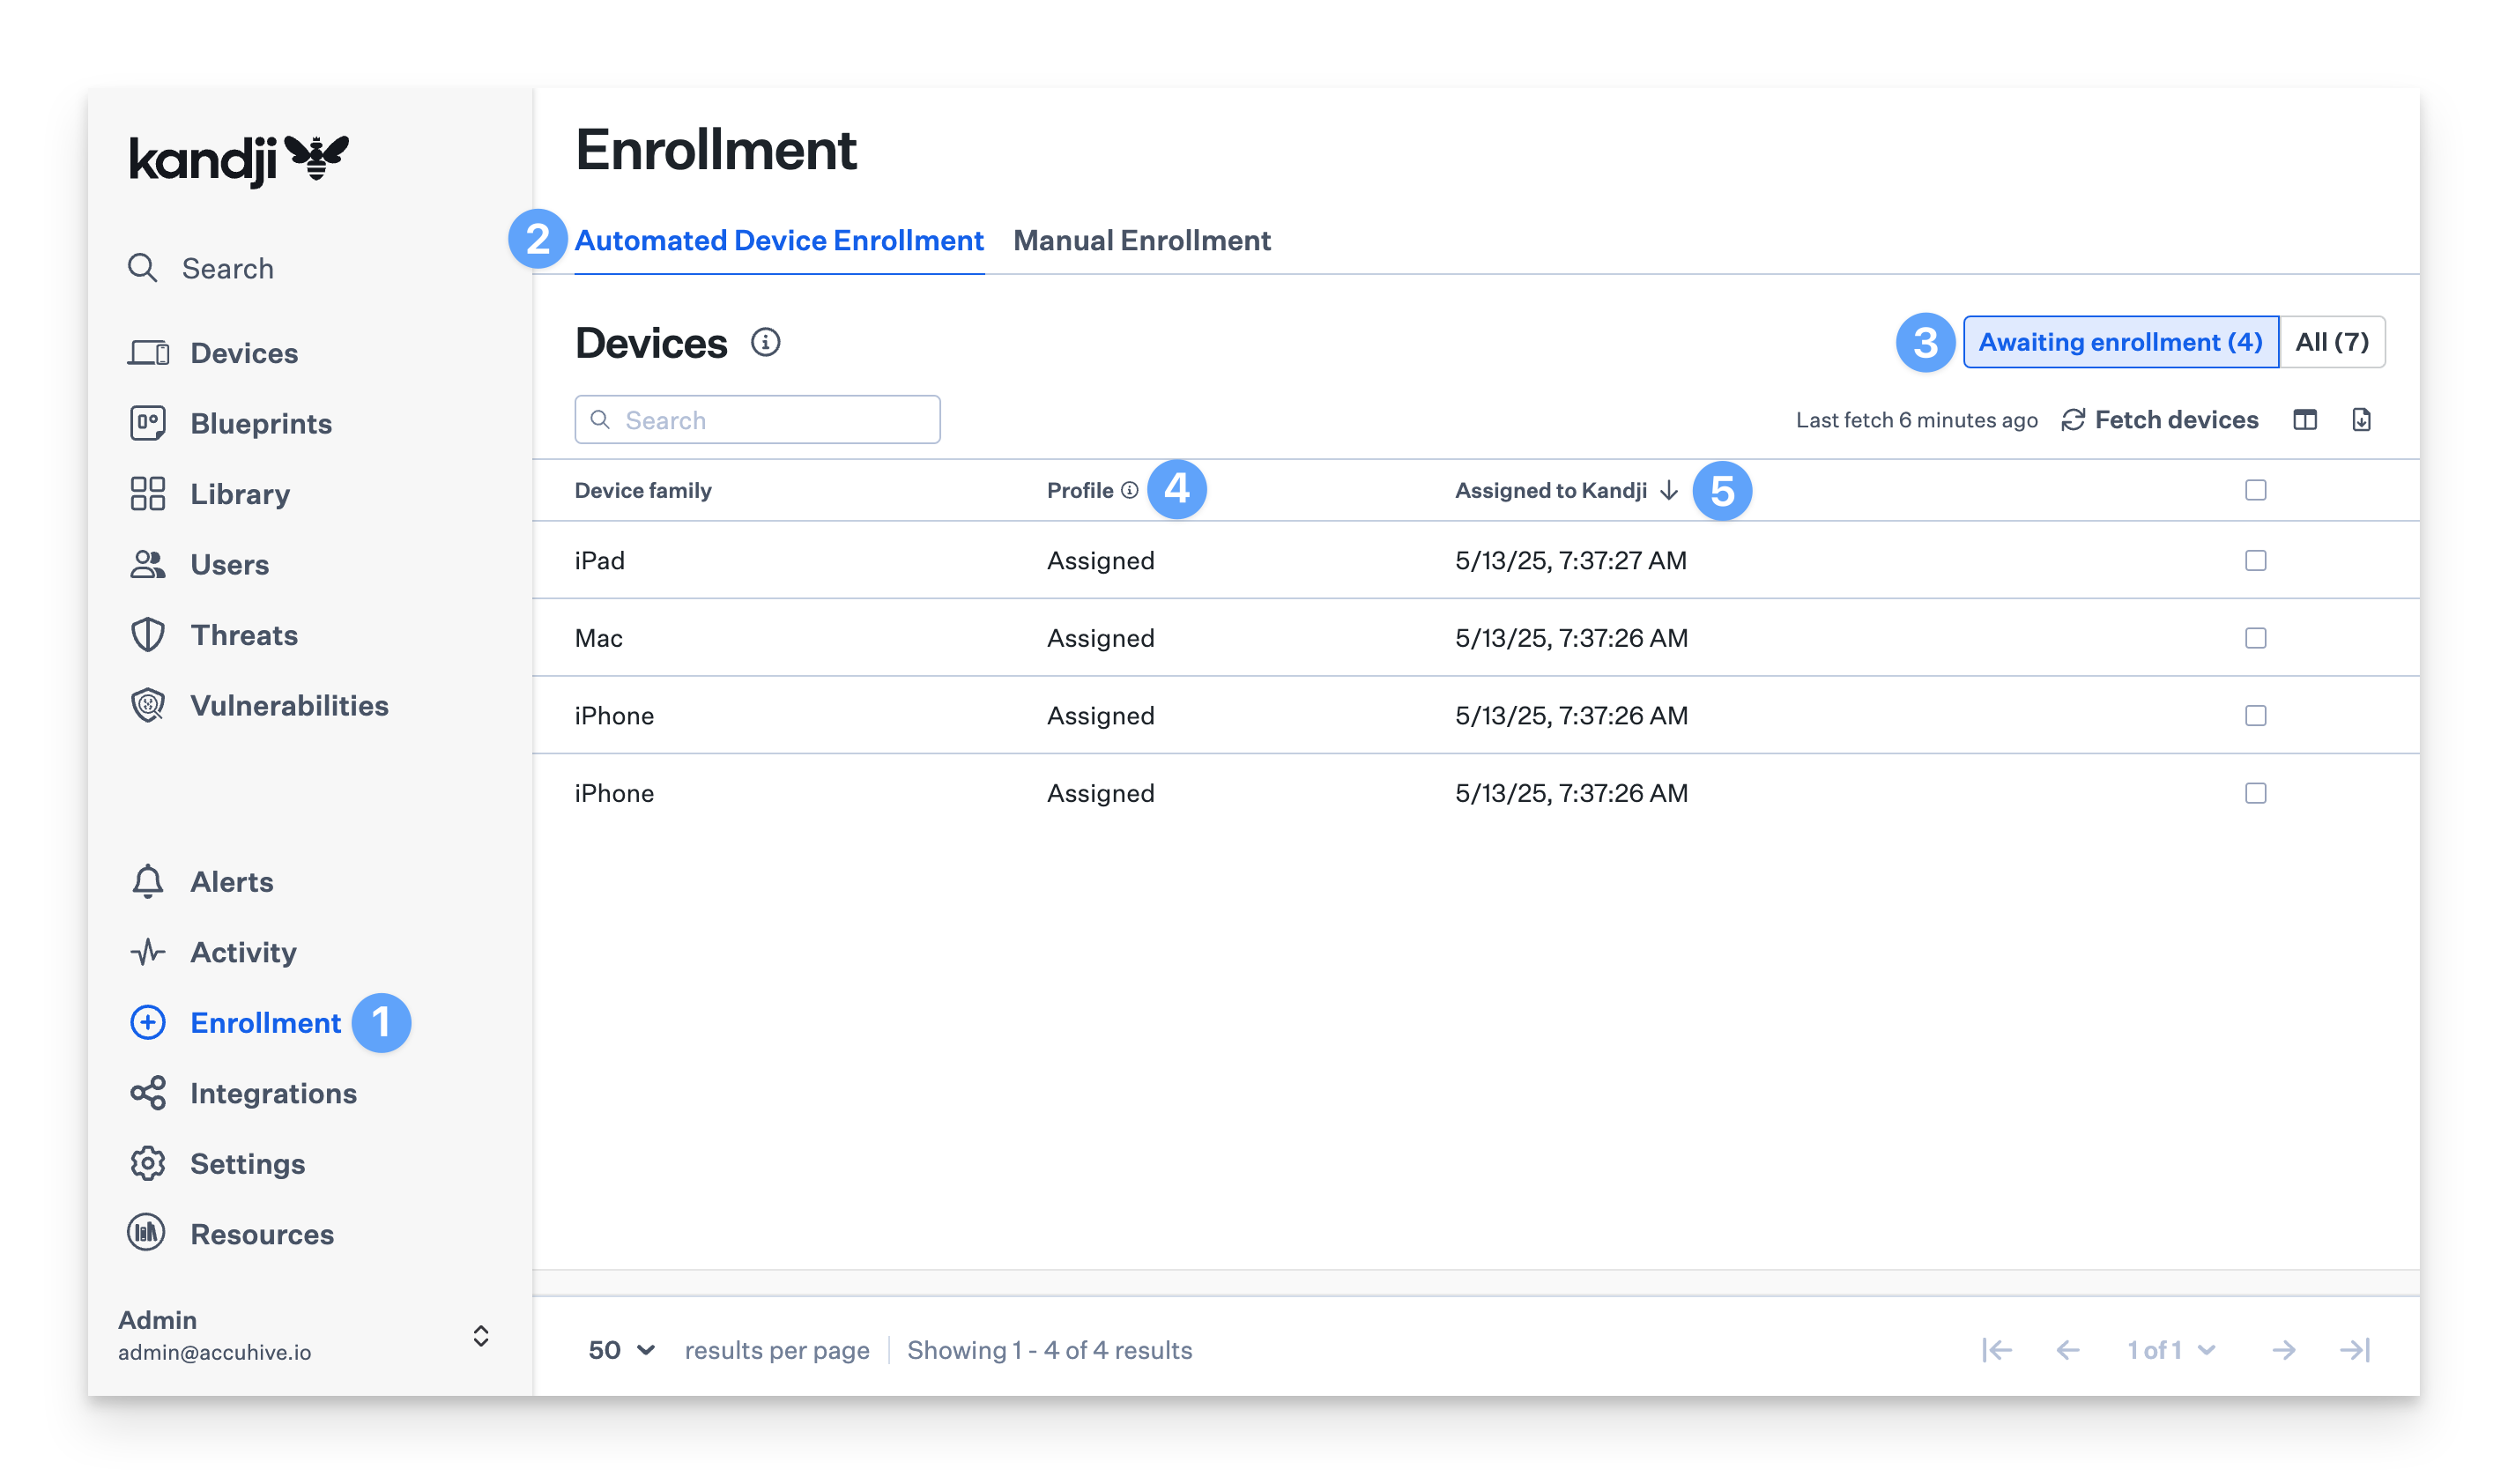The height and width of the screenshot is (1484, 2508).
Task: Open Blueprints from the sidebar icon
Action: point(147,423)
